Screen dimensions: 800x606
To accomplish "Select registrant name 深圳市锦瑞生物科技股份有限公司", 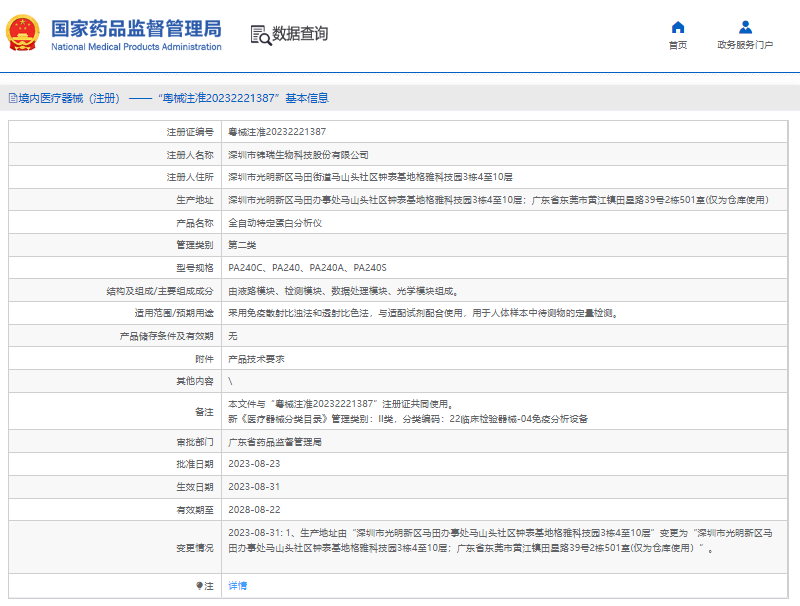I will tap(298, 155).
